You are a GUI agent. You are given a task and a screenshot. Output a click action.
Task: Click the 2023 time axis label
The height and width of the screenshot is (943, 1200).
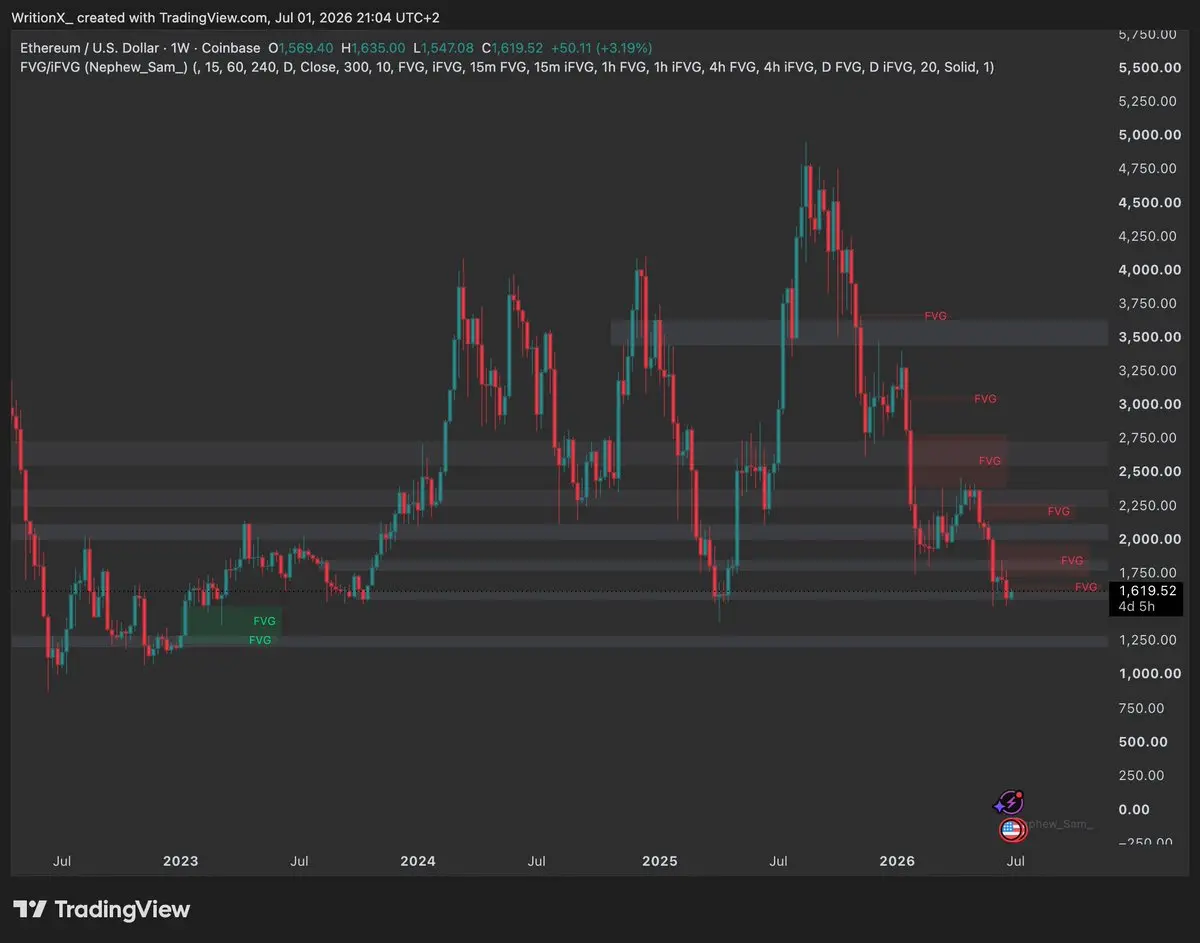pos(181,861)
